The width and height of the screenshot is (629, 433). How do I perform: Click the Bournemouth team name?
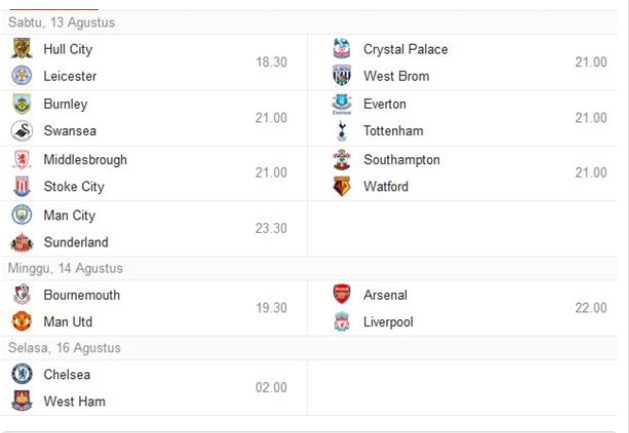[x=82, y=295]
